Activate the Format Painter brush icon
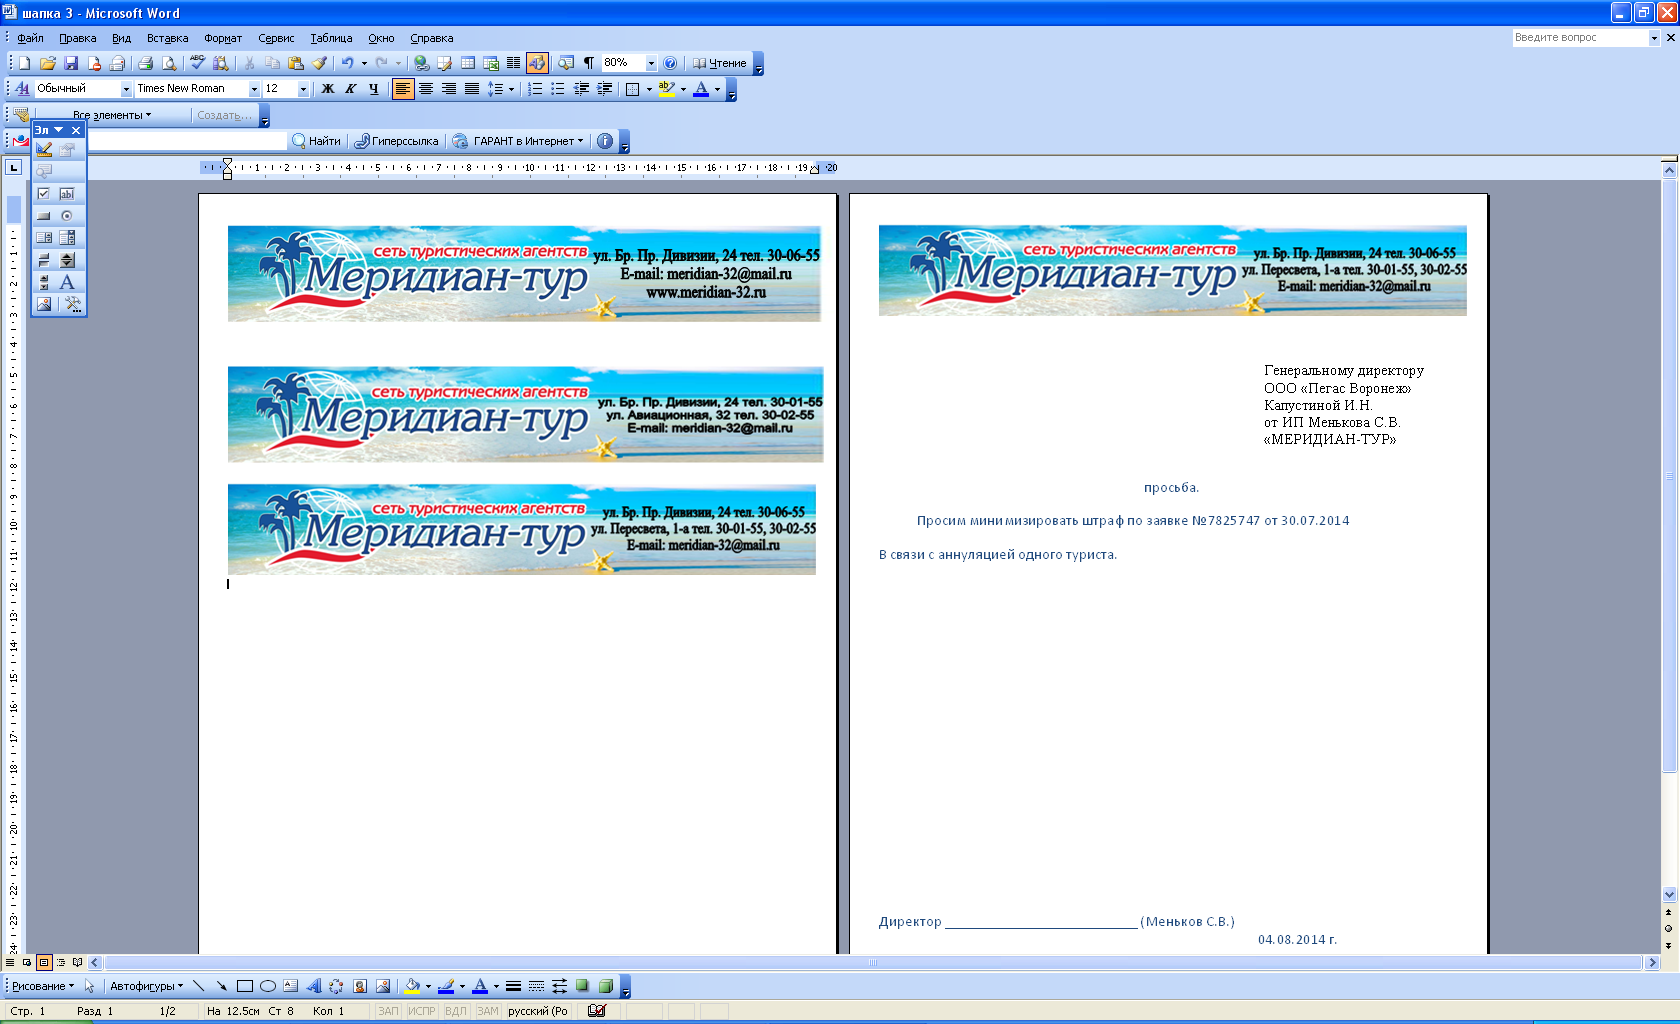The height and width of the screenshot is (1024, 1680). [x=319, y=63]
